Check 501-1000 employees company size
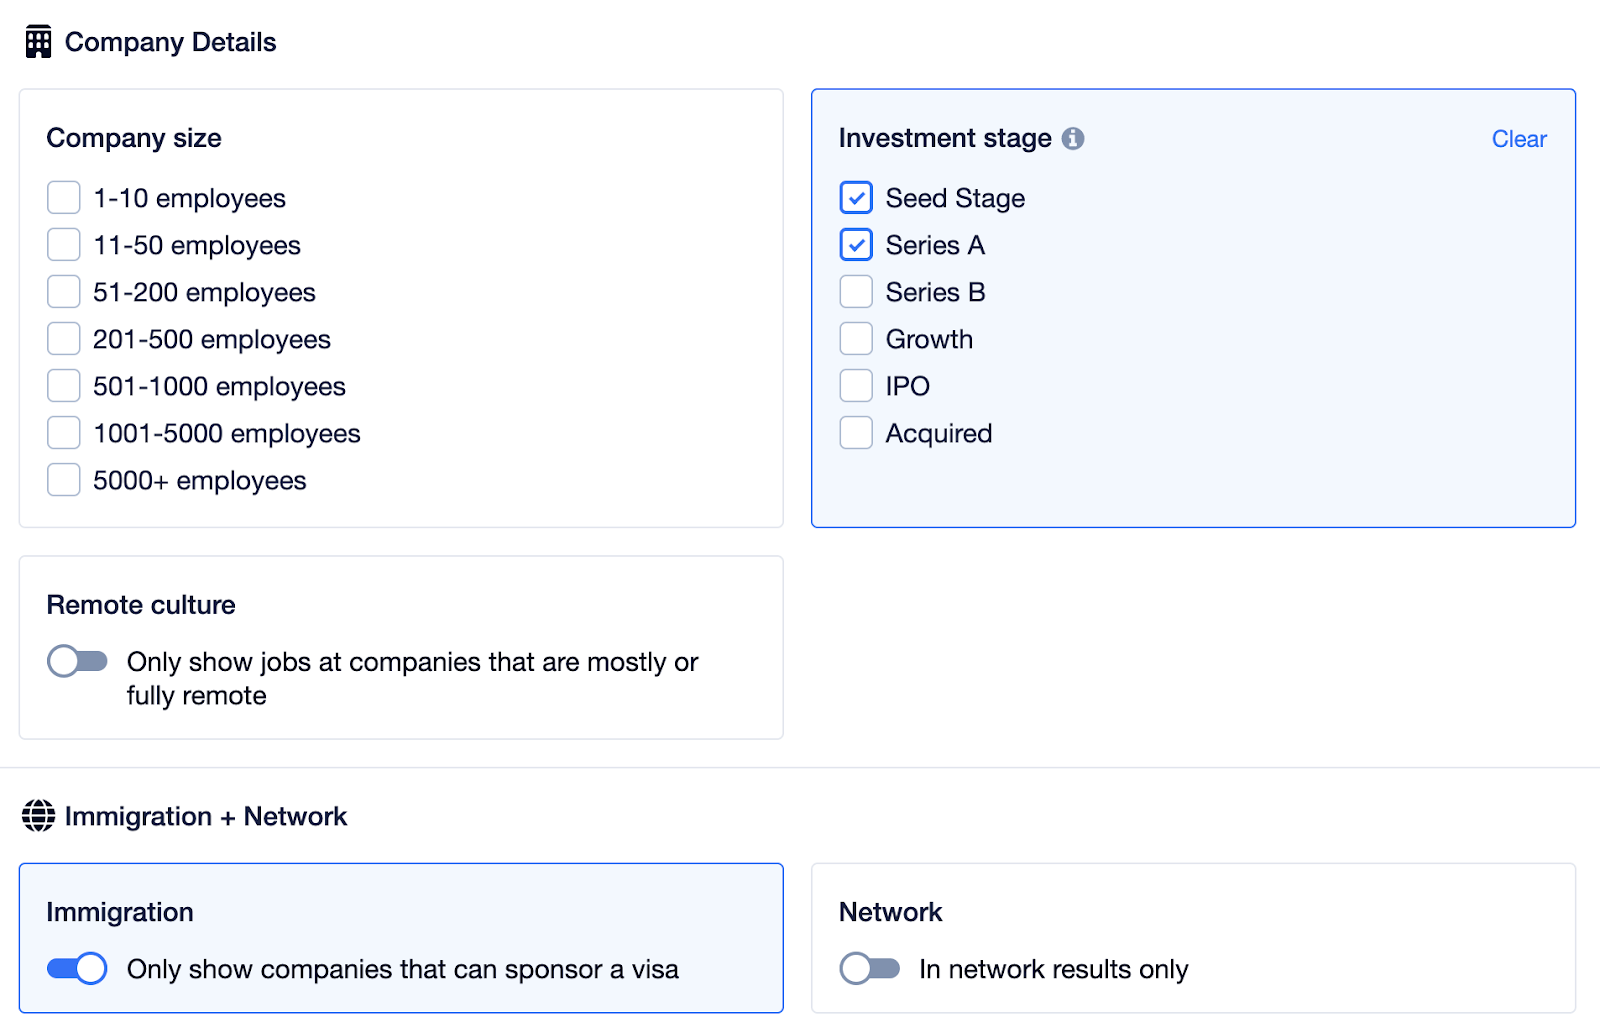The height and width of the screenshot is (1033, 1600). click(64, 386)
